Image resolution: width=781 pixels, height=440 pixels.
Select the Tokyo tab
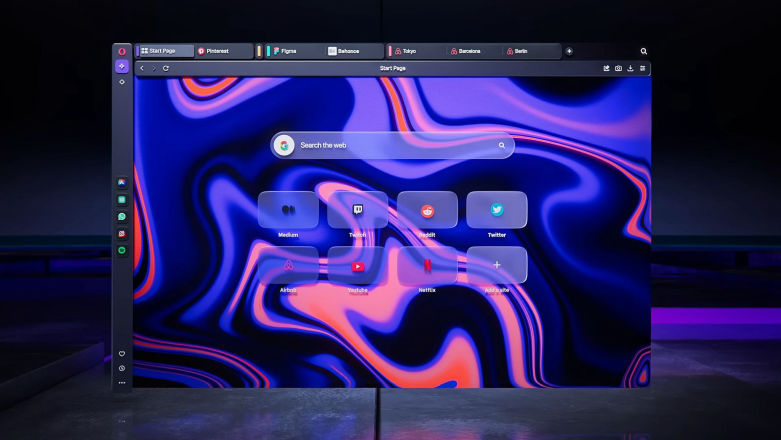click(410, 51)
